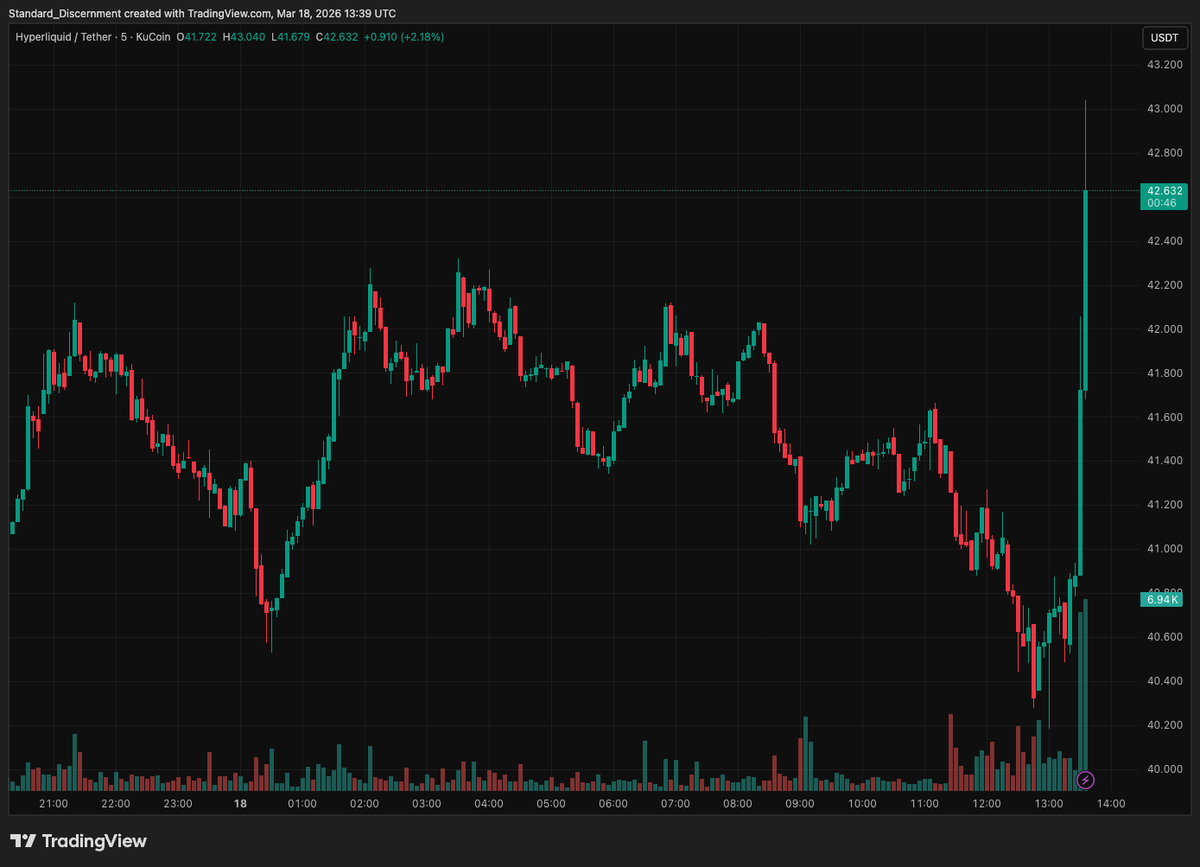Click the 40.400 price axis label
Viewport: 1200px width, 867px height.
click(1163, 681)
